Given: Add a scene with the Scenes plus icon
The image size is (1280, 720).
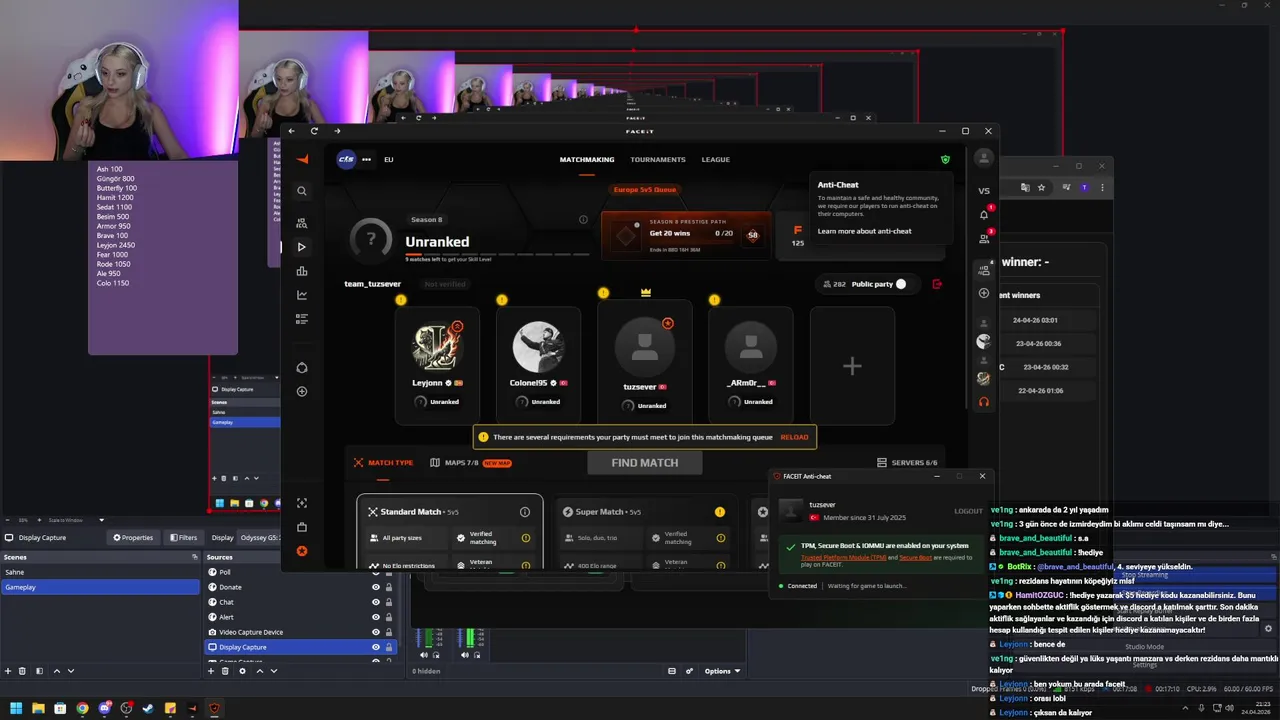Looking at the screenshot, I should point(9,671).
